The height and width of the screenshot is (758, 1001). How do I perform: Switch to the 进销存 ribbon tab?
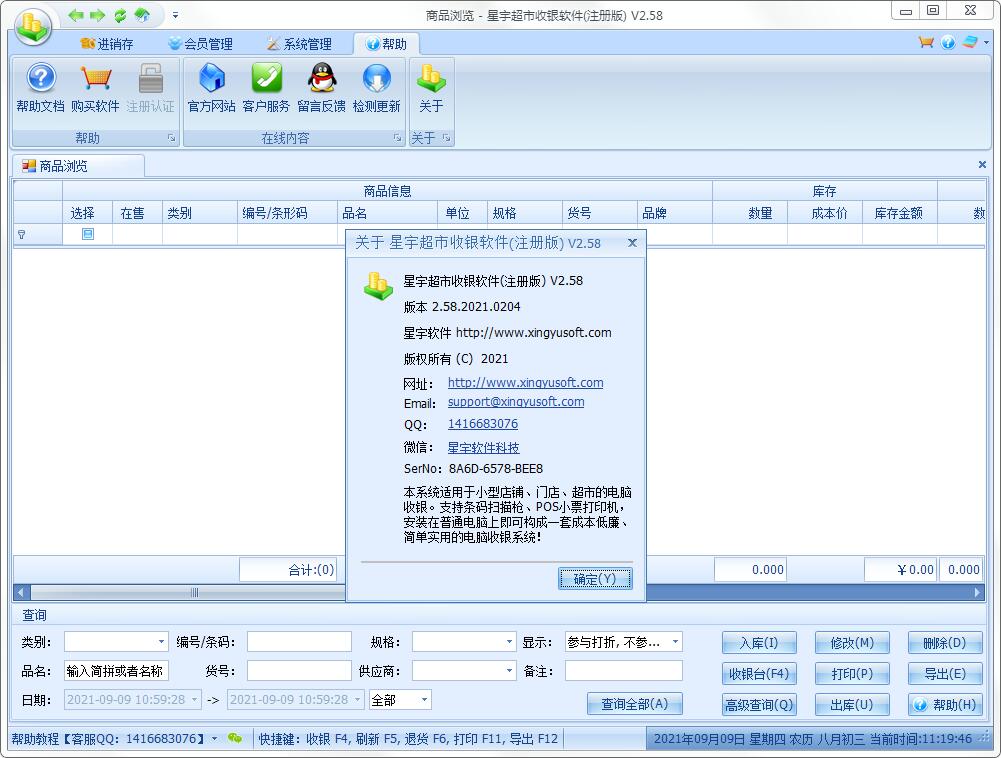coord(106,44)
